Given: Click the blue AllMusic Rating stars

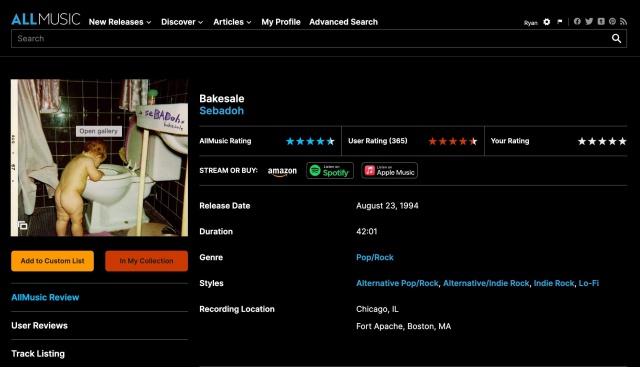Looking at the screenshot, I should 310,141.
